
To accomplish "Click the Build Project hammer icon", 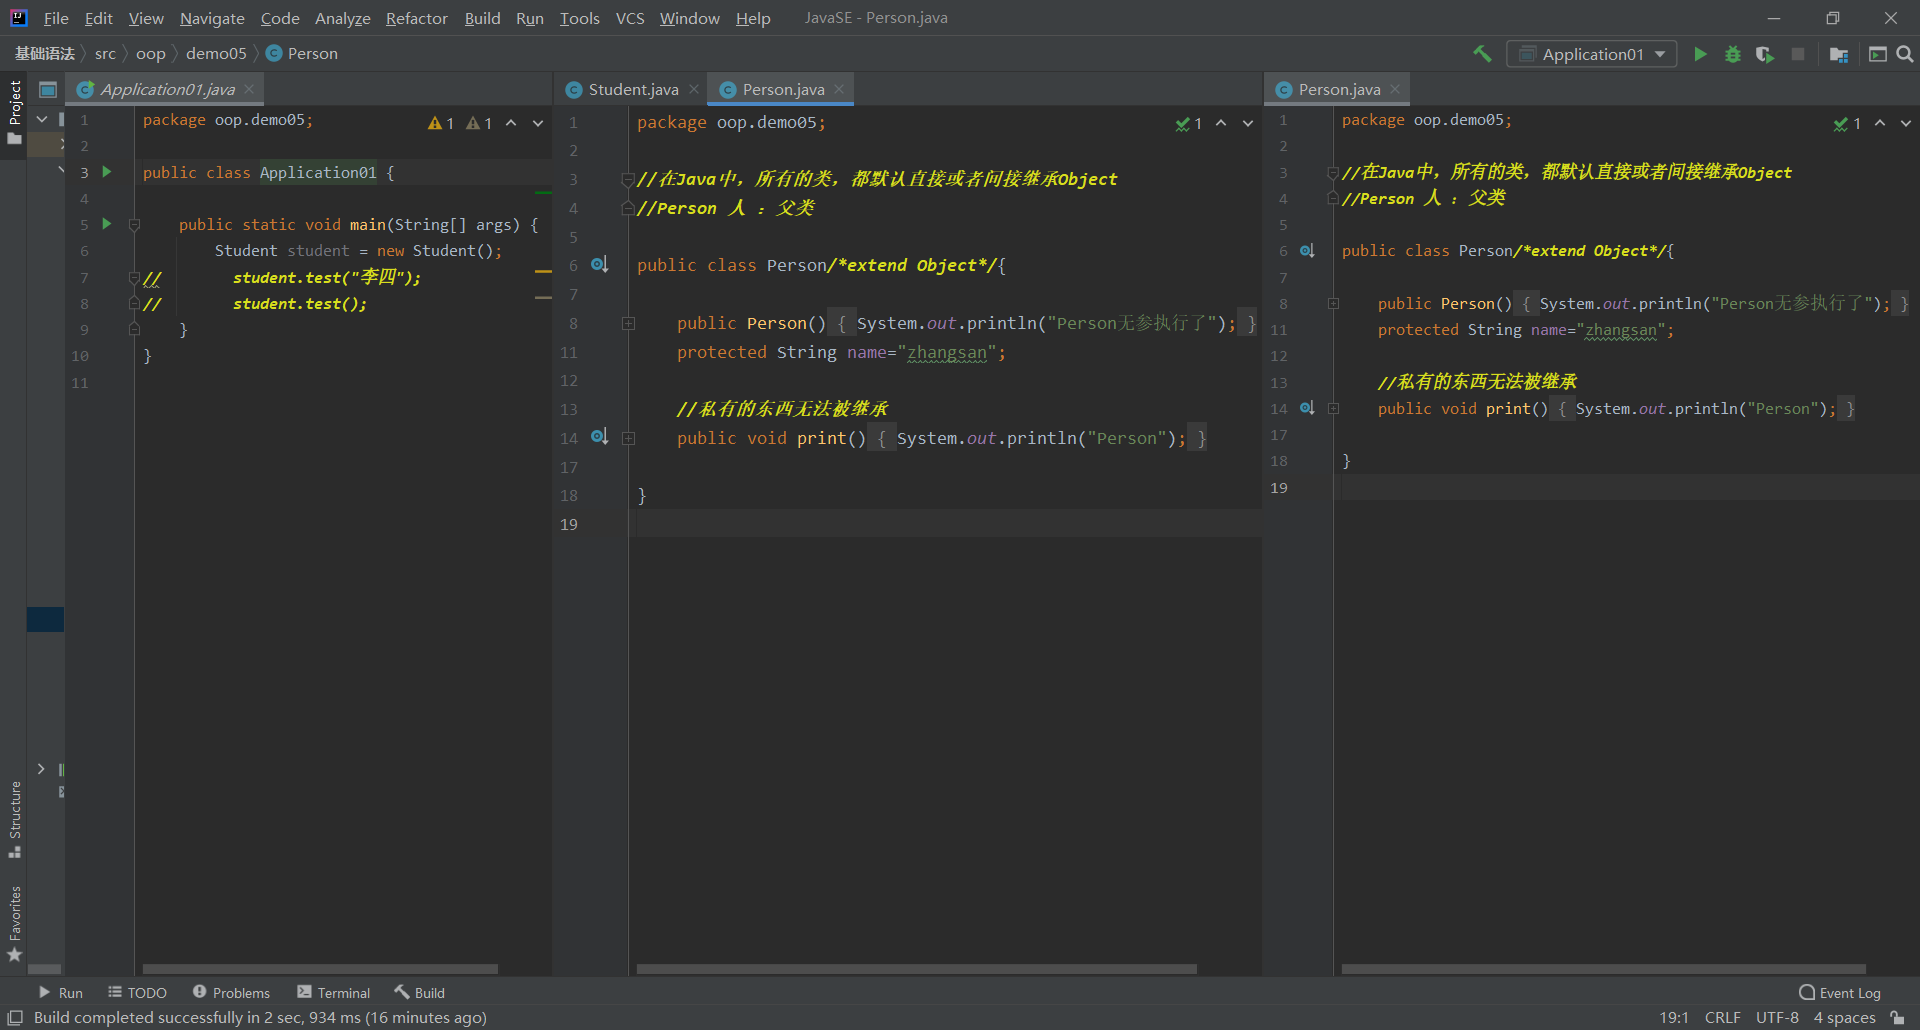I will (1482, 54).
